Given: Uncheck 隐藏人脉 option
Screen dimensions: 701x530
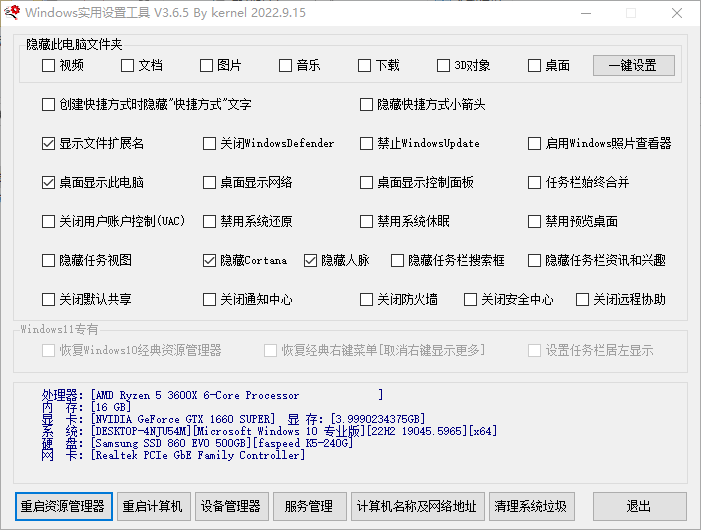Looking at the screenshot, I should (310, 260).
